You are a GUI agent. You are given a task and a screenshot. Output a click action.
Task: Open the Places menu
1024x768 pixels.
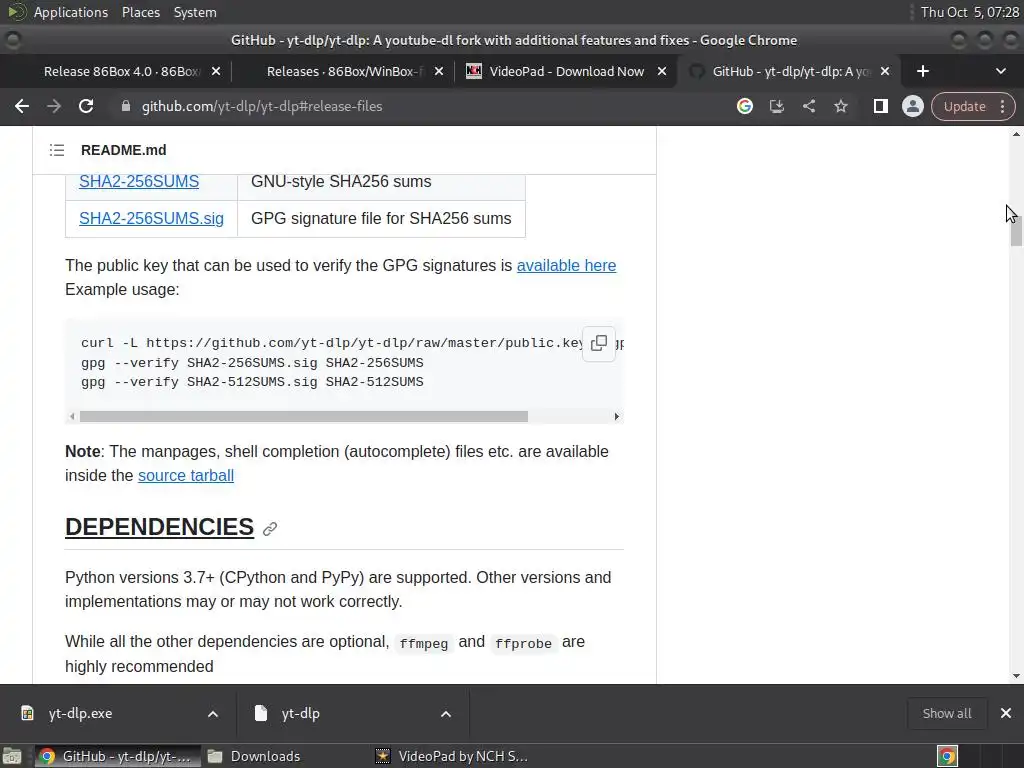pos(140,12)
